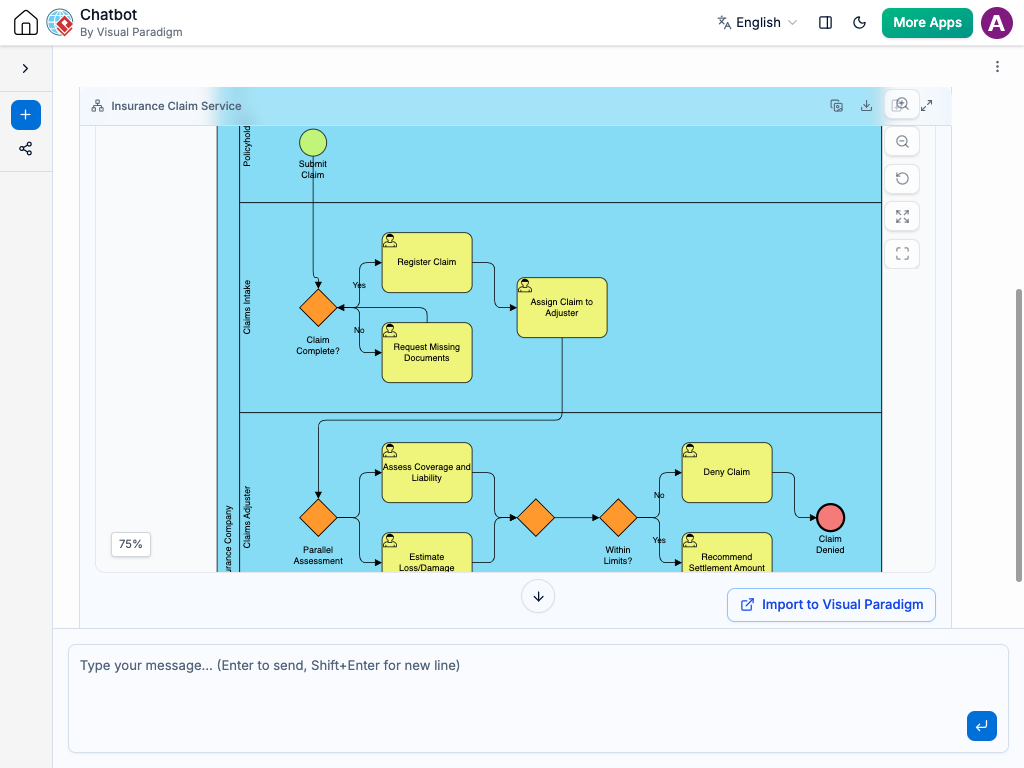
Task: Open the More Apps button
Action: click(927, 23)
